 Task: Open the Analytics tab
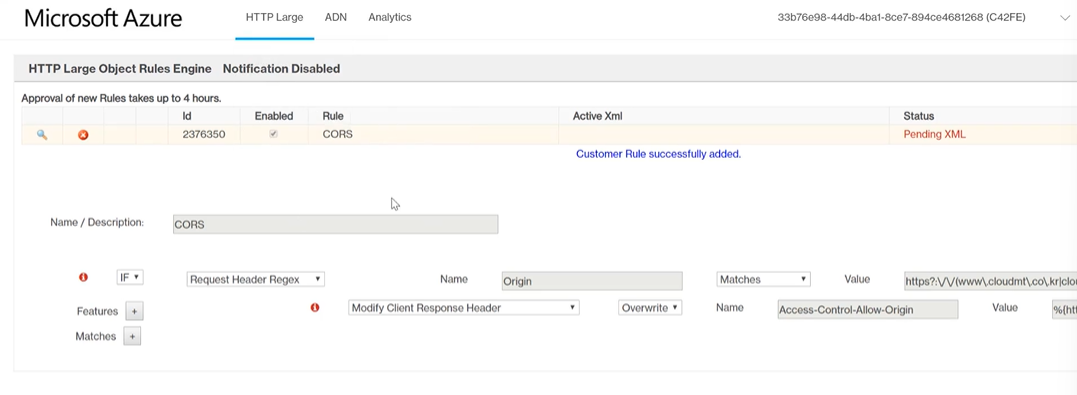click(x=389, y=18)
